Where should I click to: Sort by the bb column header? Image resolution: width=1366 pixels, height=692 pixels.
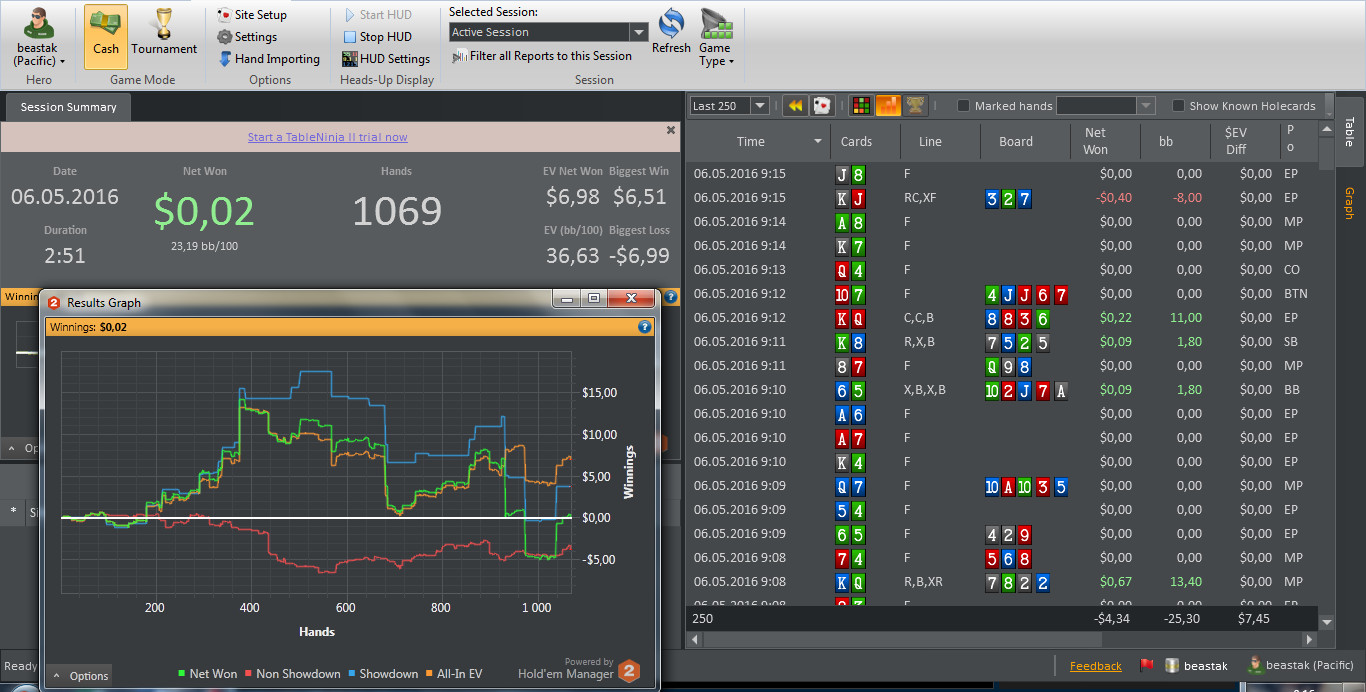(x=1166, y=142)
